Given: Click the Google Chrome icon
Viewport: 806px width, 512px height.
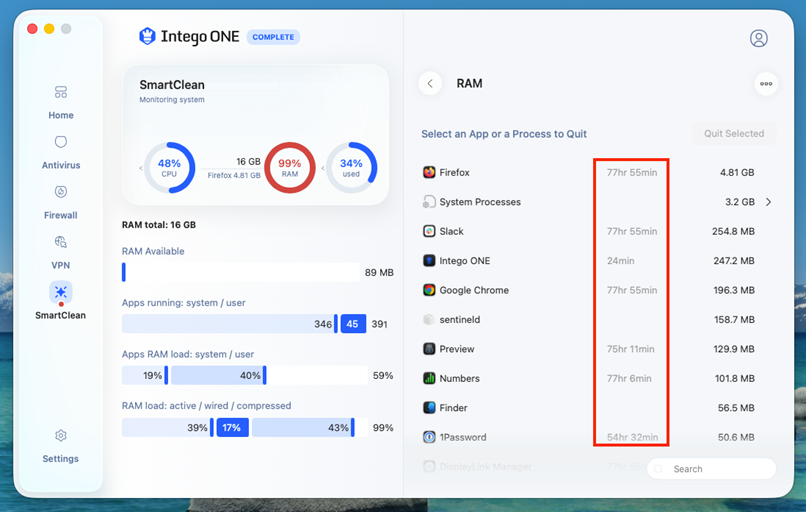Looking at the screenshot, I should coord(429,290).
